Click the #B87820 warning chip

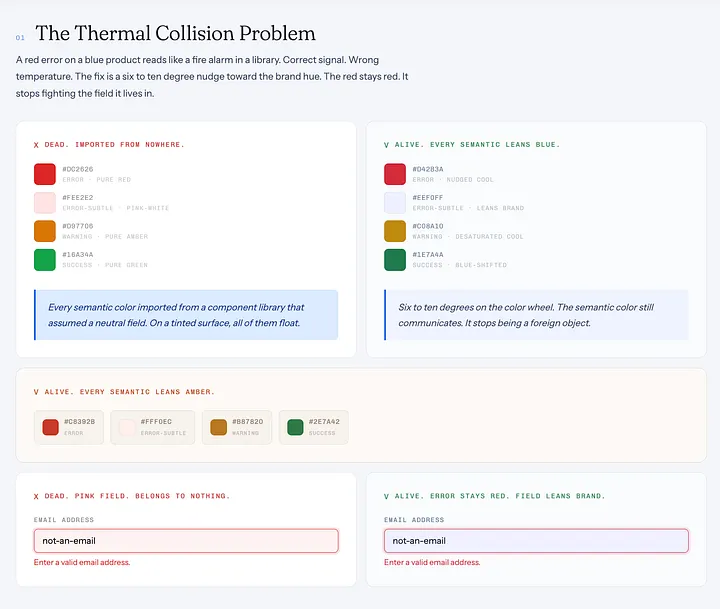coord(237,427)
